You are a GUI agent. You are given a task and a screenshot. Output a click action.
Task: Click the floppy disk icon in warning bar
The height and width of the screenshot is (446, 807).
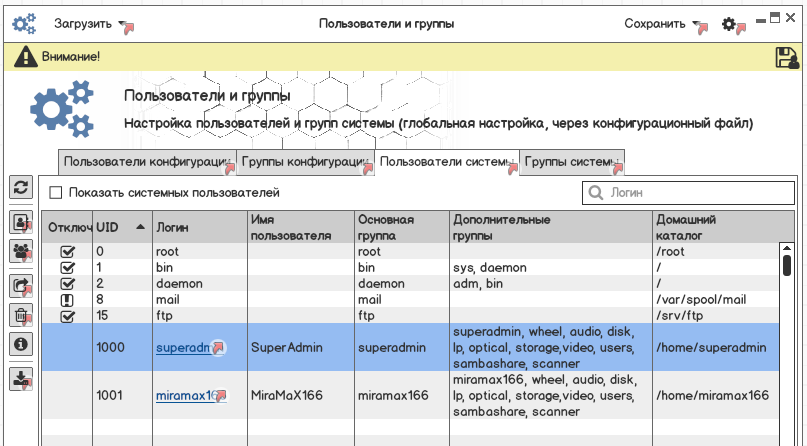click(787, 57)
